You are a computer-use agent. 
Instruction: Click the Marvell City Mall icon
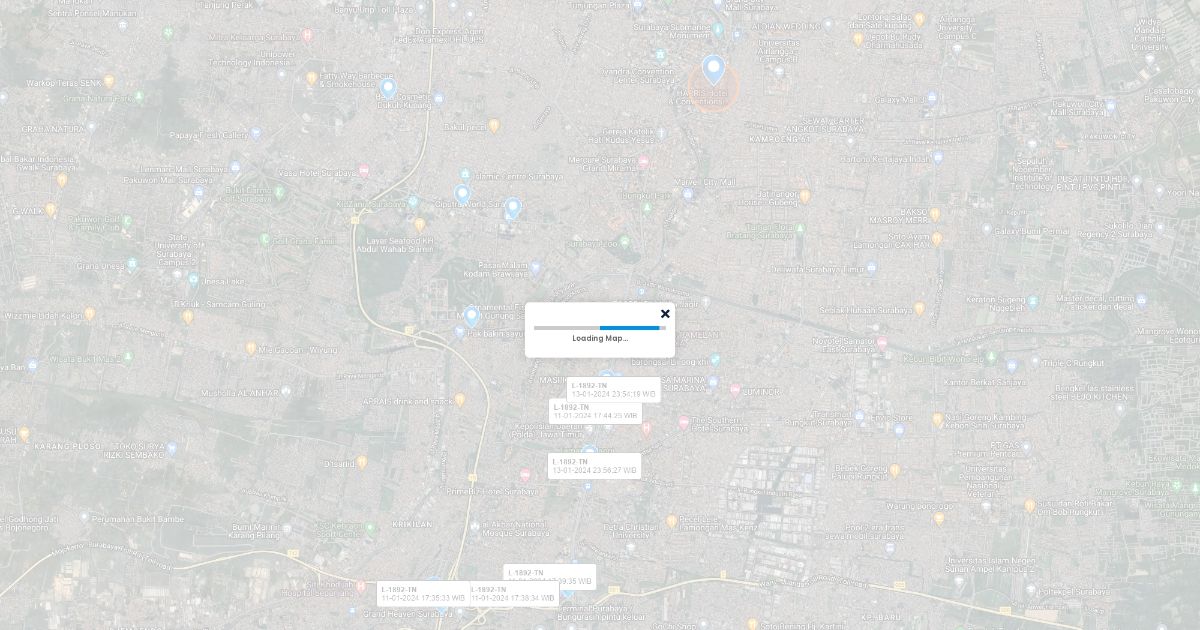(x=687, y=193)
